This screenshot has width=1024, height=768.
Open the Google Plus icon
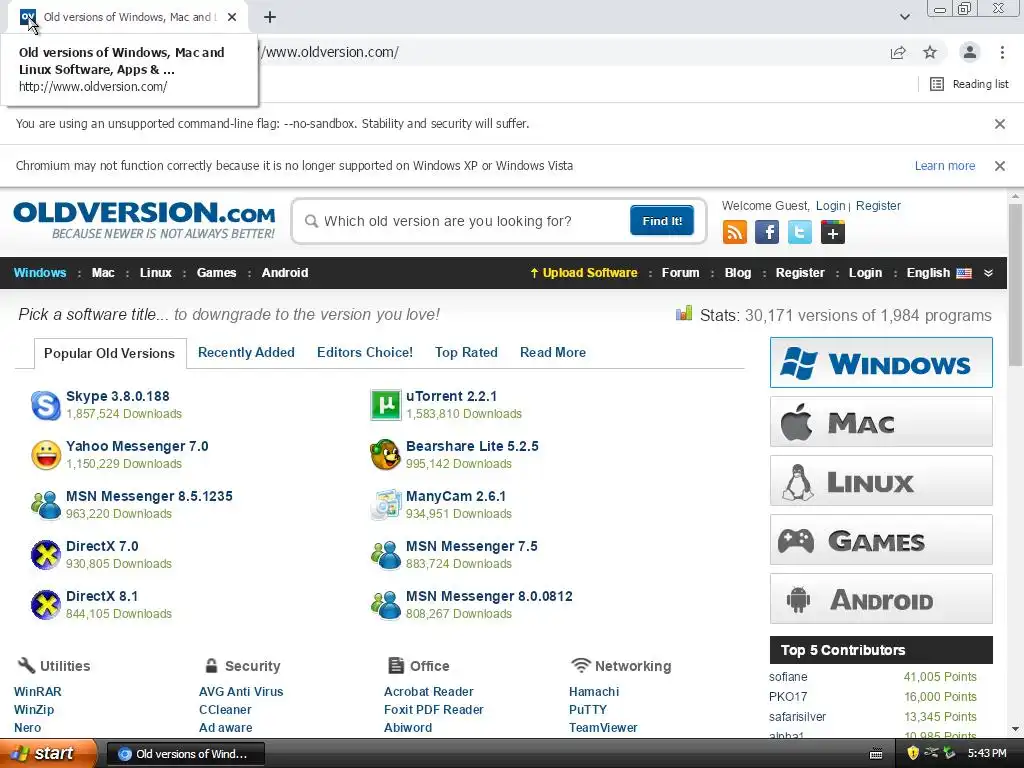[x=833, y=232]
